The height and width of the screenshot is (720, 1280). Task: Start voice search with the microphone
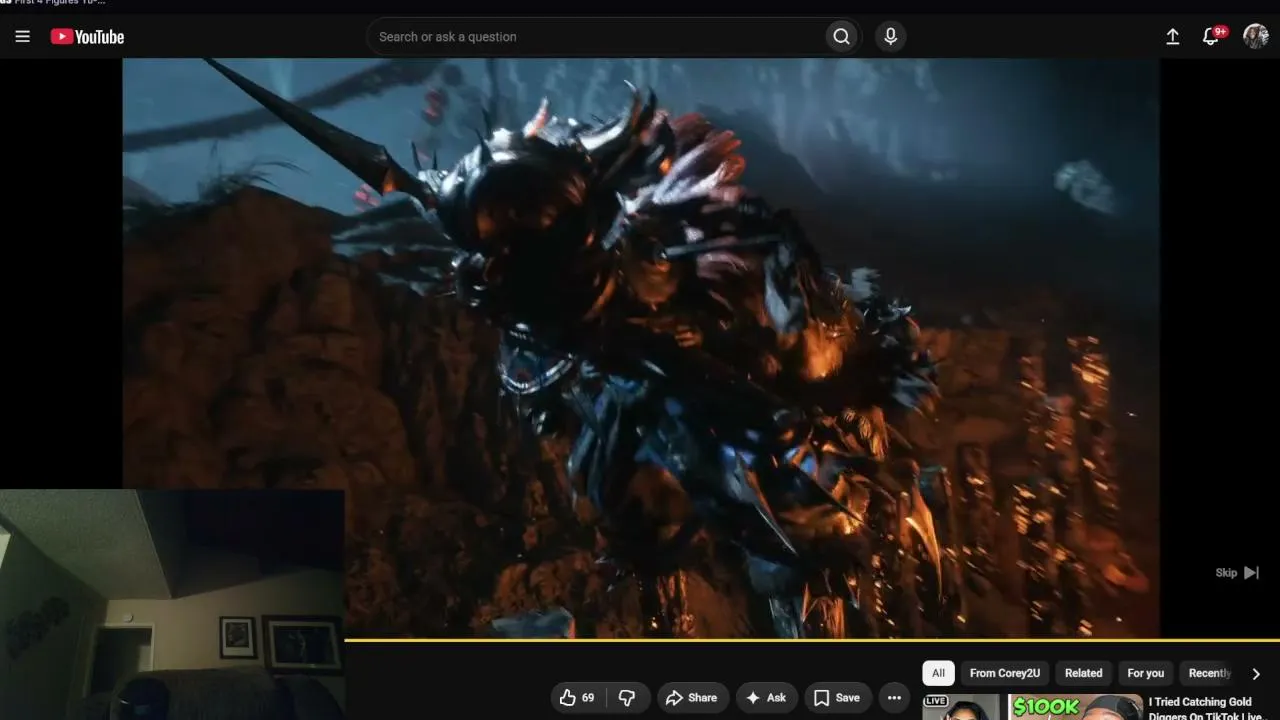890,37
